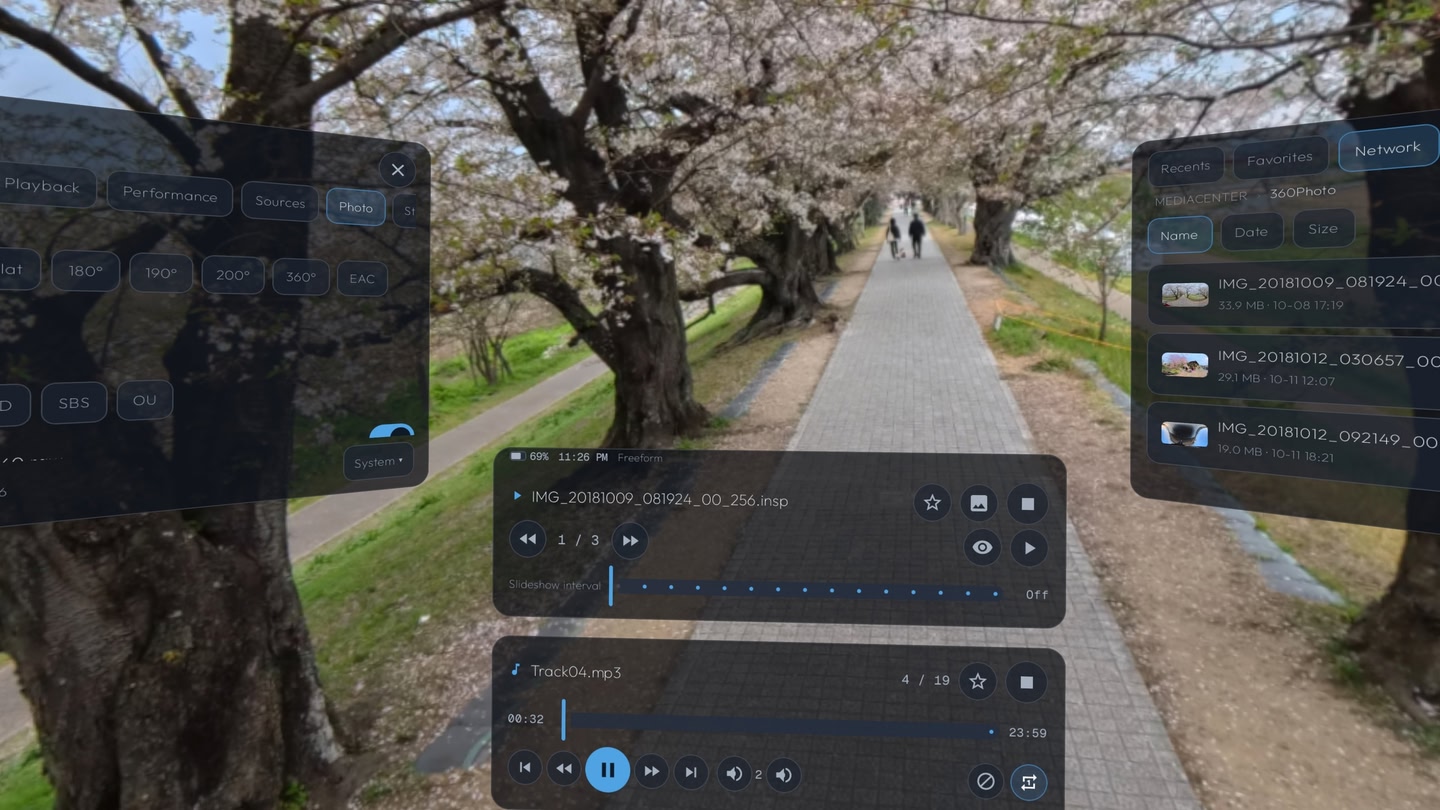Choose the 360° projection

click(301, 277)
